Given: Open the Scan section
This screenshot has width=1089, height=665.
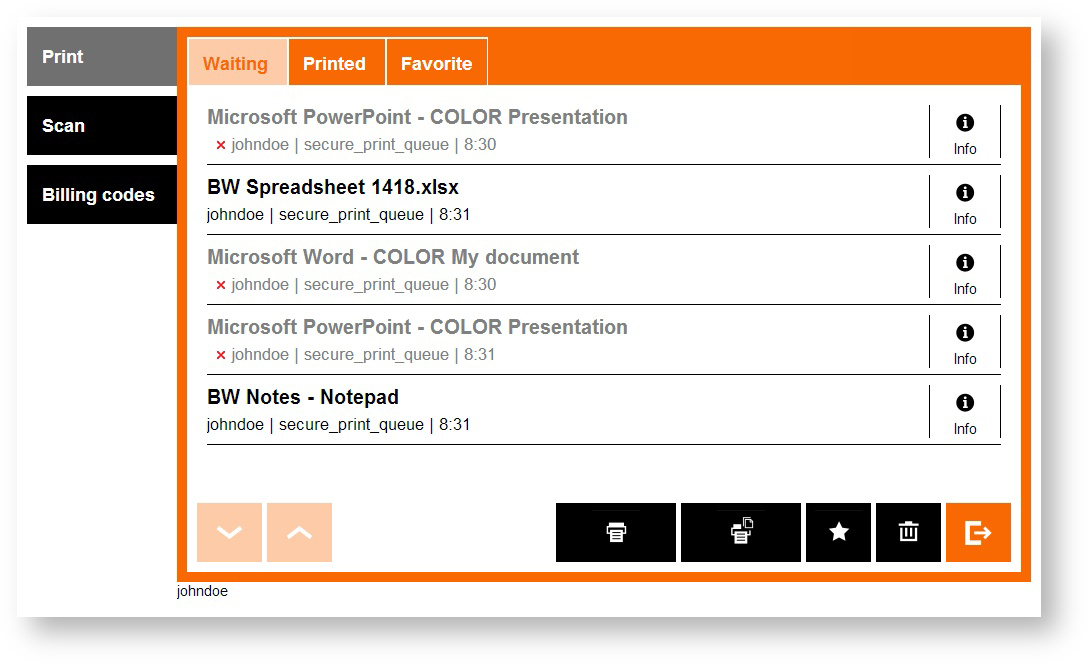Looking at the screenshot, I should tap(101, 126).
